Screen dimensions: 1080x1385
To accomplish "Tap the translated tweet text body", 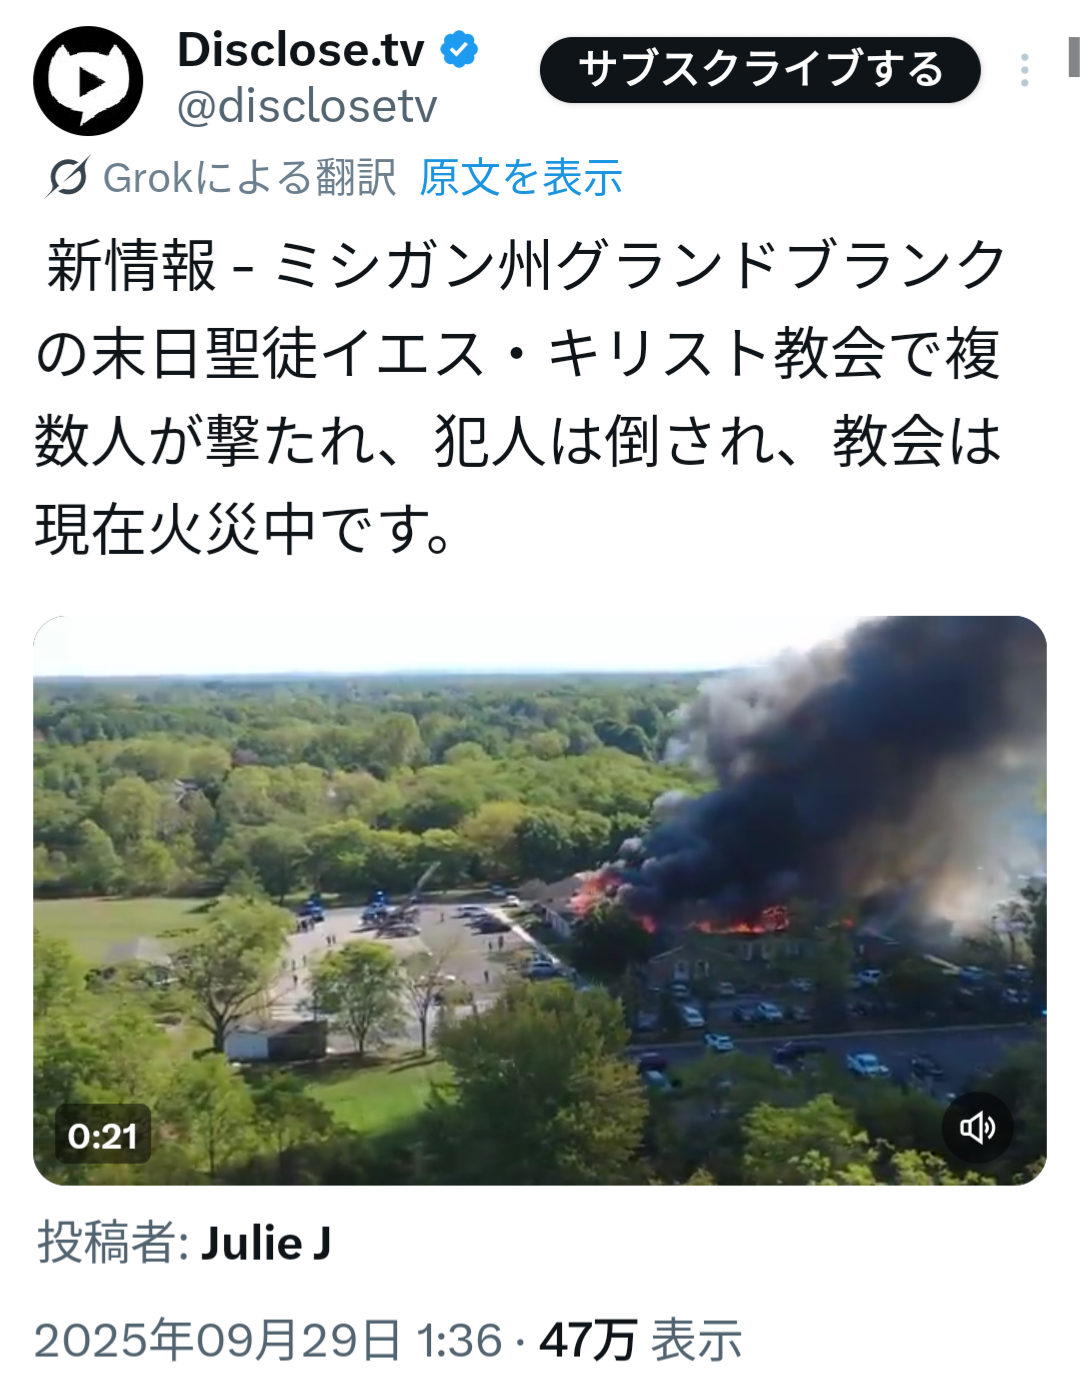I will coord(520,397).
